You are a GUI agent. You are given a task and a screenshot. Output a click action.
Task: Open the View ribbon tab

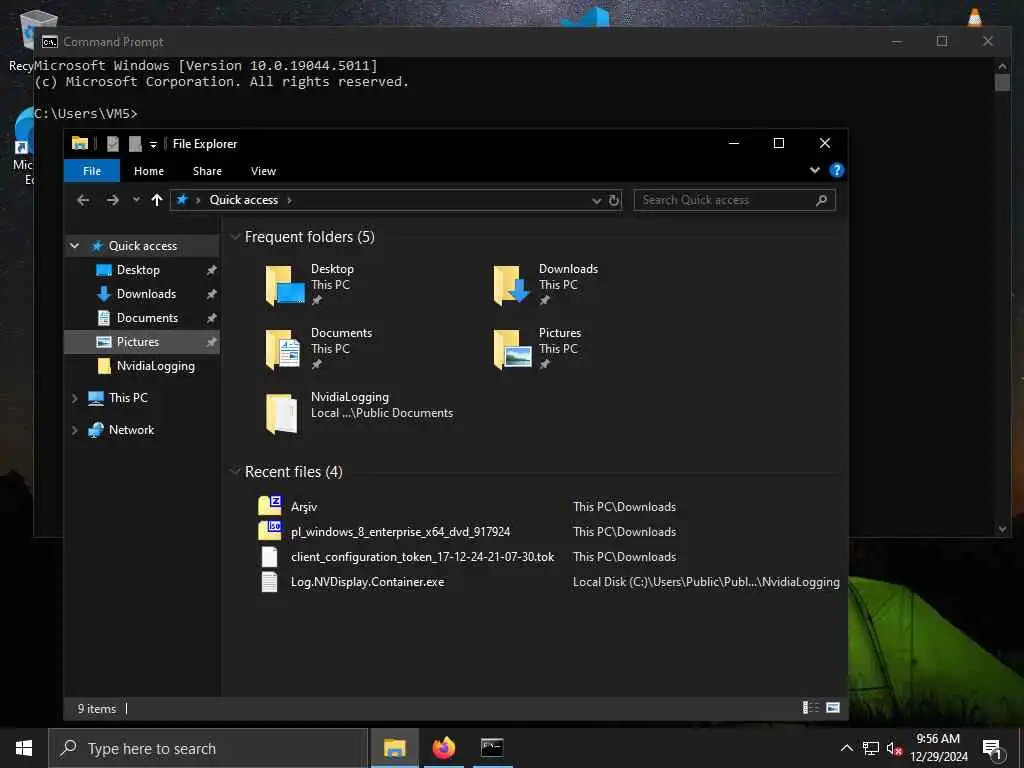(263, 171)
